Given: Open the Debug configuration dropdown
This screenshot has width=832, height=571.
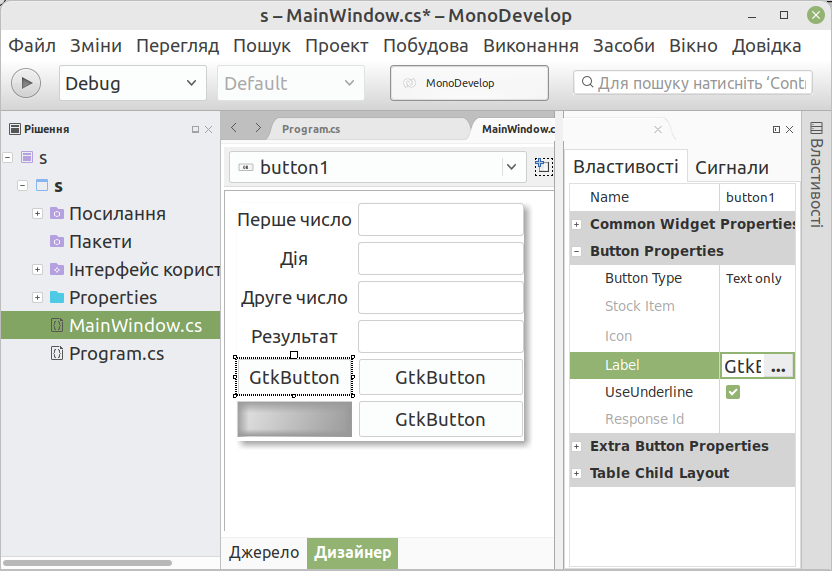Looking at the screenshot, I should point(133,83).
